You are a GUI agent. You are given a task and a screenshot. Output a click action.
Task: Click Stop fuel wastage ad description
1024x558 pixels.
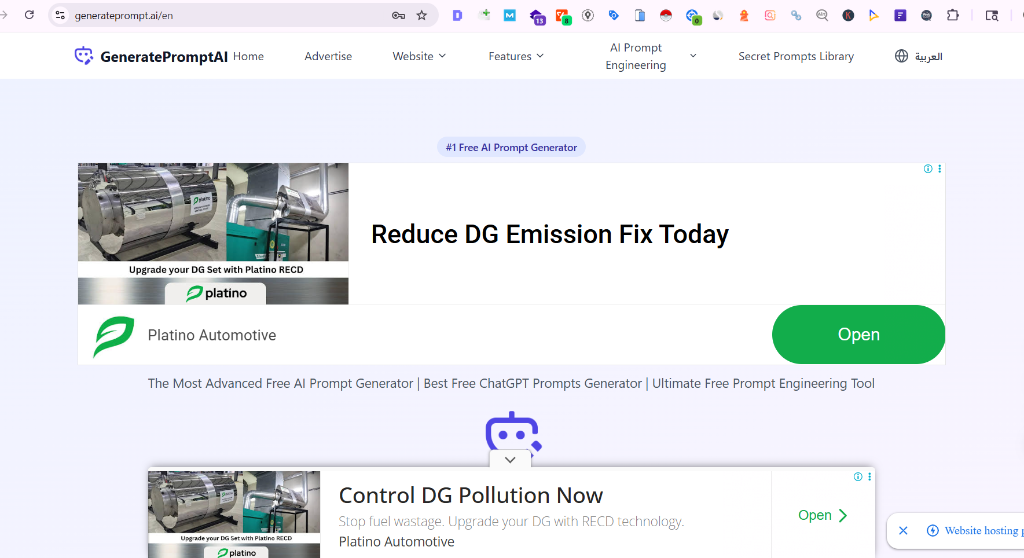pyautogui.click(x=511, y=521)
